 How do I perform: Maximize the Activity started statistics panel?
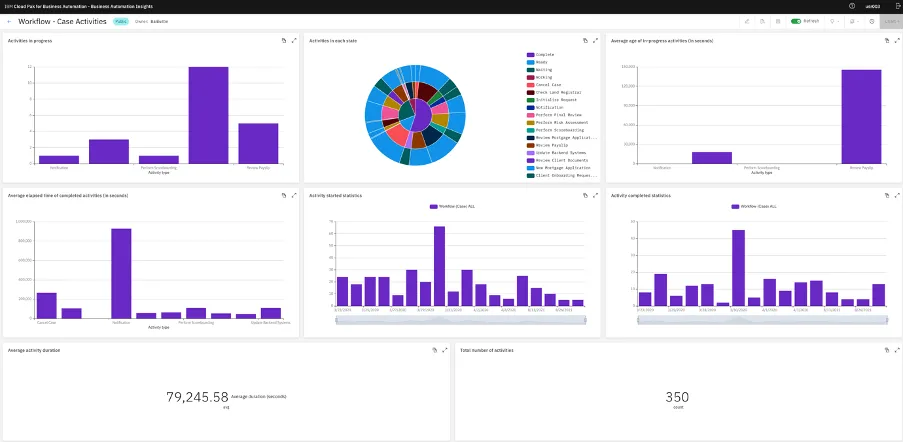click(x=596, y=195)
